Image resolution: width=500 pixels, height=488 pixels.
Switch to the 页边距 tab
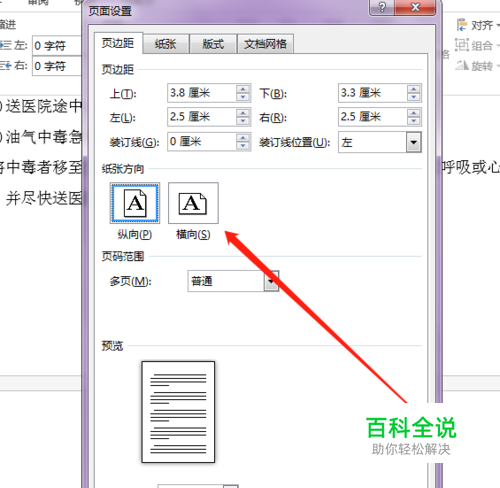118,43
